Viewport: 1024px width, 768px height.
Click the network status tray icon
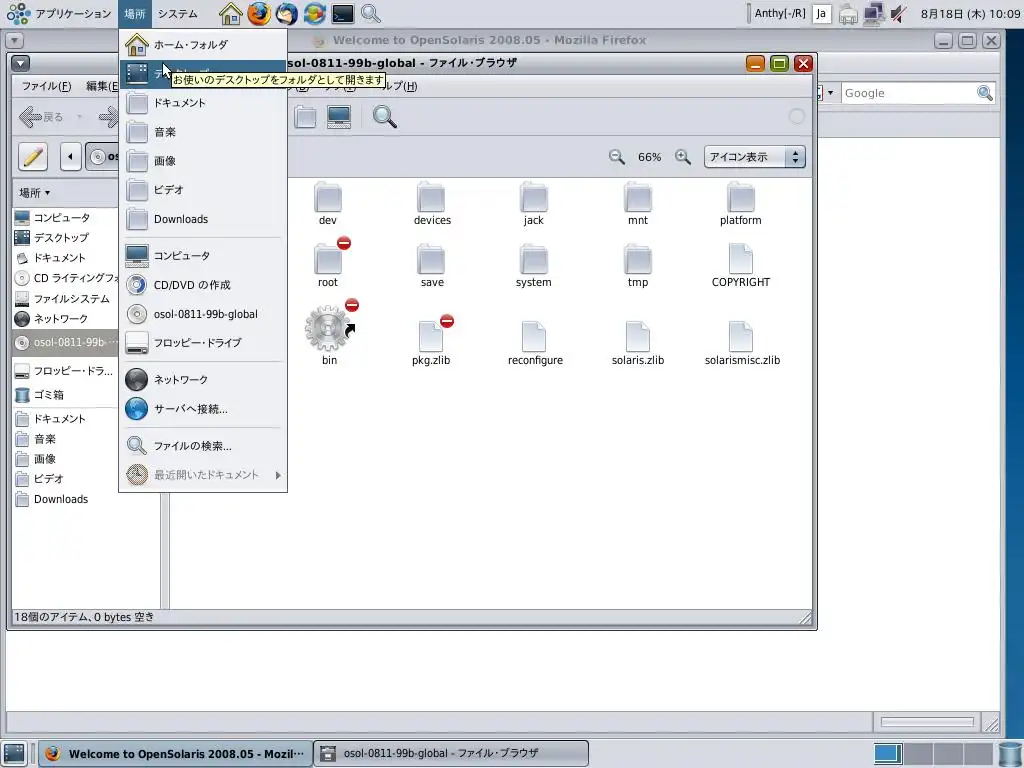[873, 13]
